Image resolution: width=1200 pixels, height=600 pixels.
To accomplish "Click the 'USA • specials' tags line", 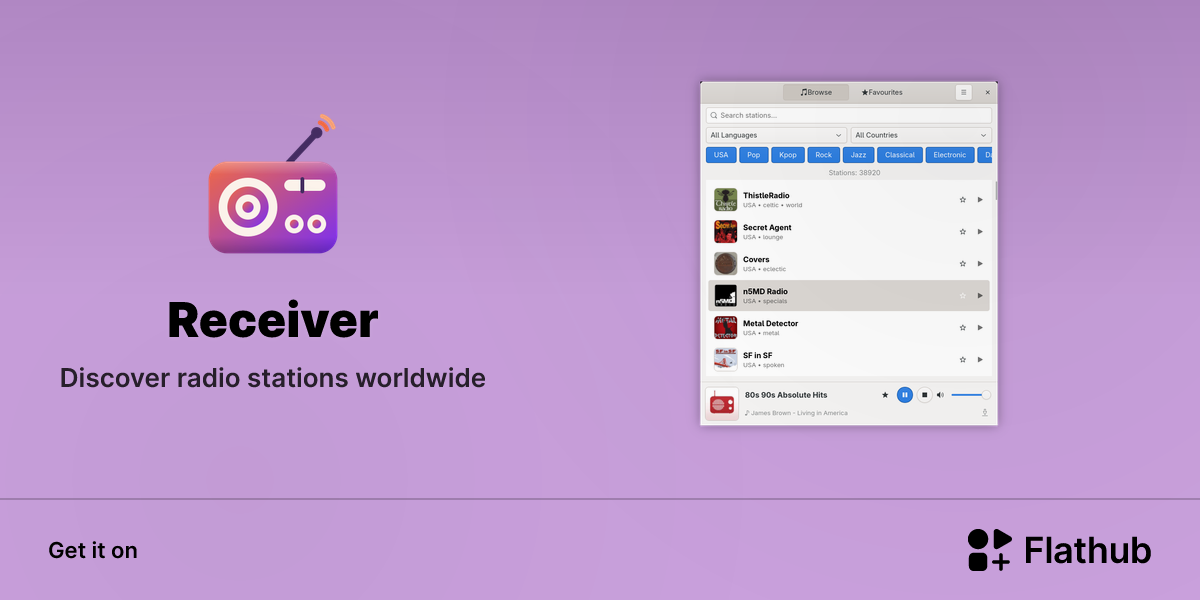I will coord(765,301).
